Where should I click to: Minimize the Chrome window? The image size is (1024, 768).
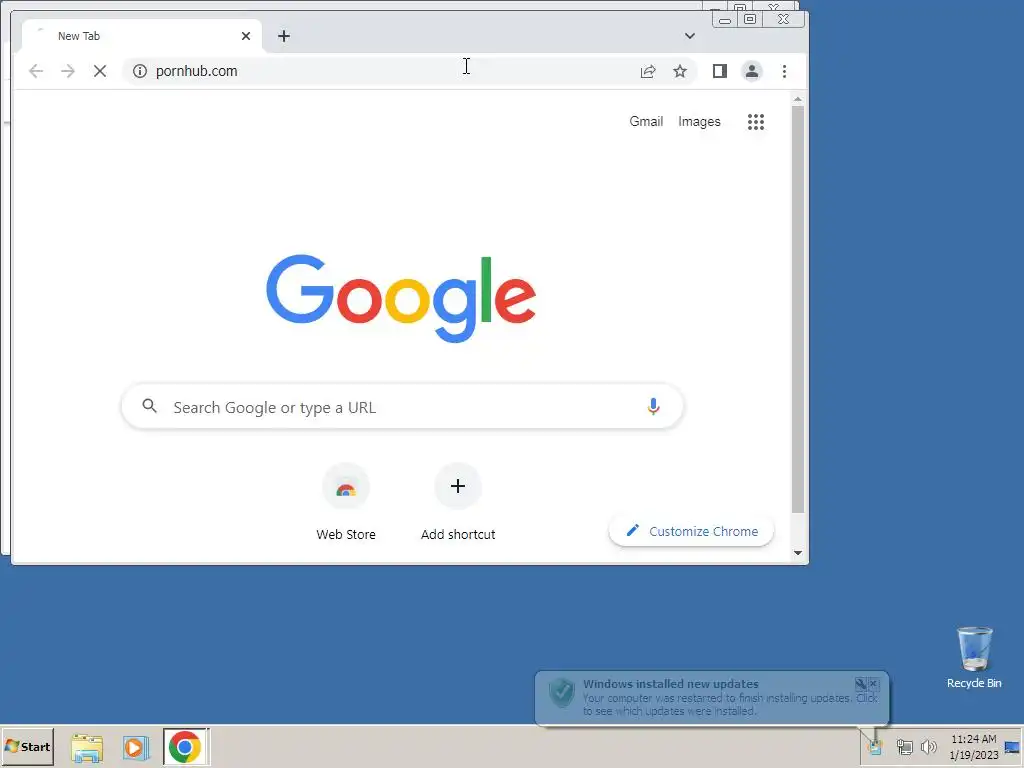pos(724,20)
